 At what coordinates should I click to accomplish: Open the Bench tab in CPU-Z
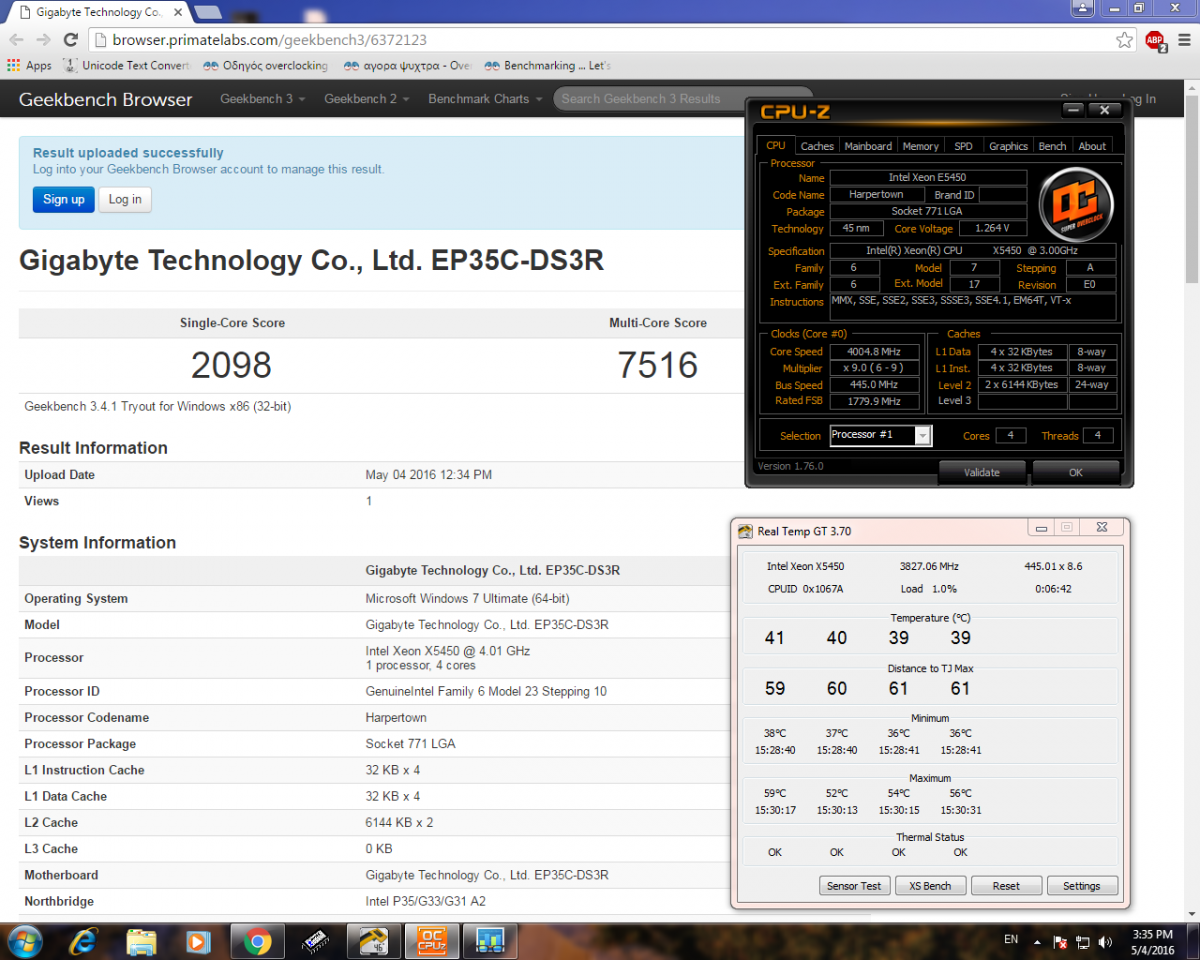click(1052, 146)
